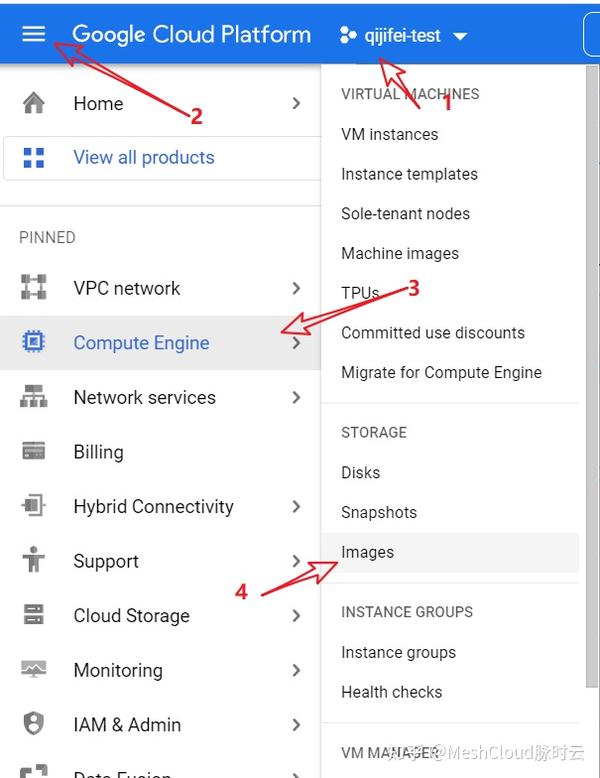Screen dimensions: 600x778
Task: Select Images under Storage
Action: click(x=368, y=552)
